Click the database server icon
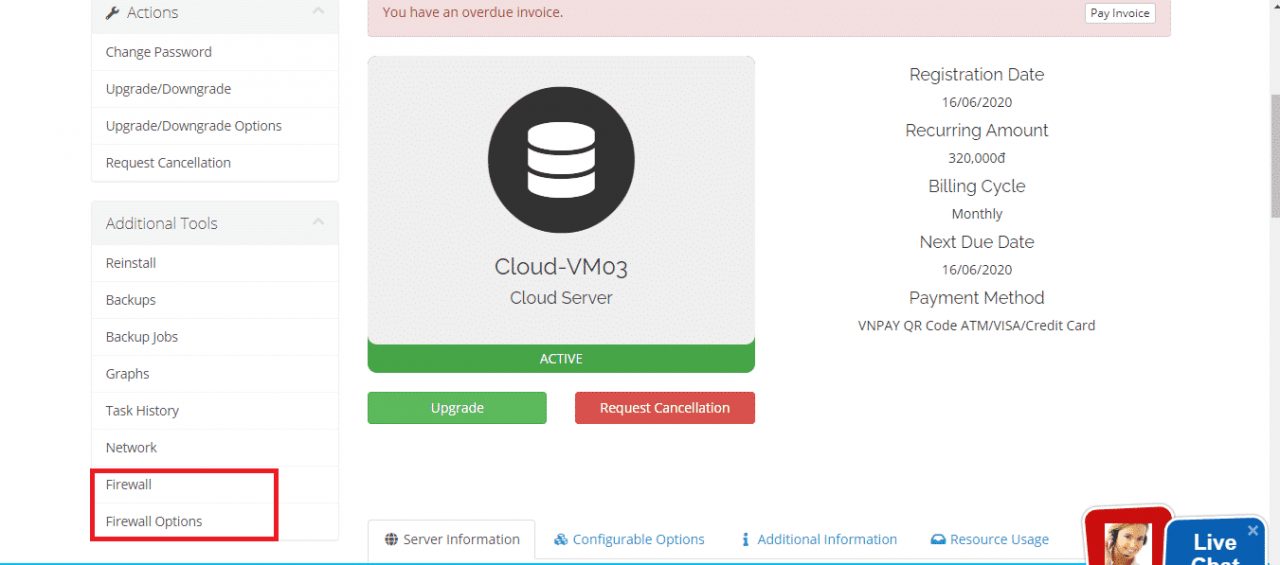The width and height of the screenshot is (1280, 565). pyautogui.click(x=561, y=160)
